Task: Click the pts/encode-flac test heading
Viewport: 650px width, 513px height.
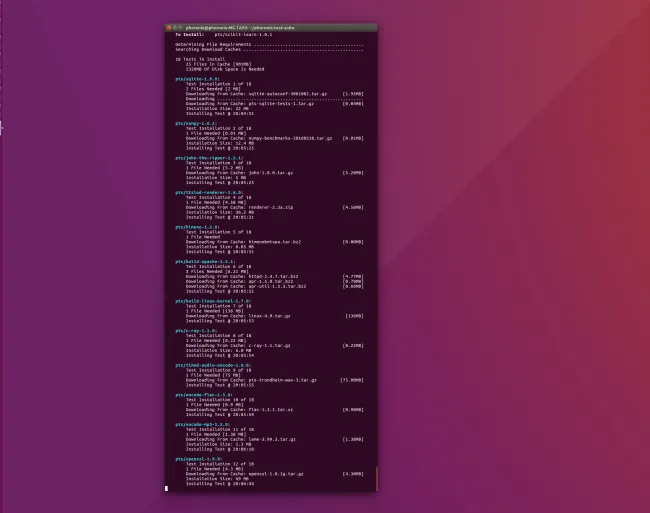Action: pyautogui.click(x=204, y=395)
